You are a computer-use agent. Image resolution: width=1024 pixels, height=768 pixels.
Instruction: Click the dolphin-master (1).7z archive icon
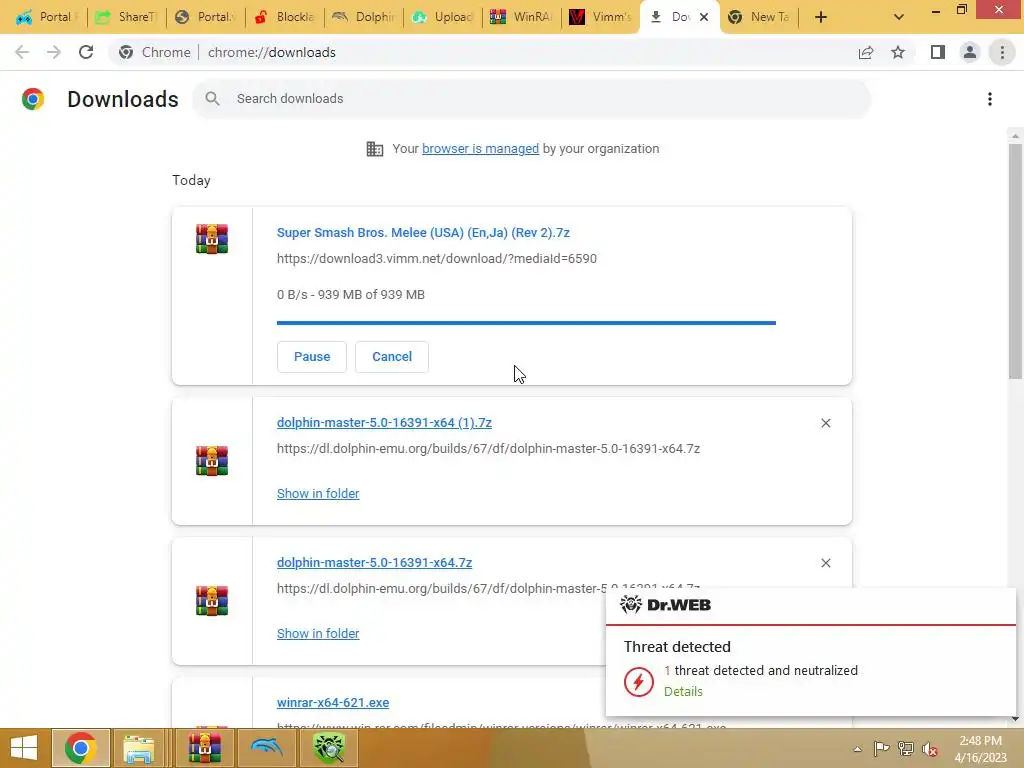(x=212, y=460)
